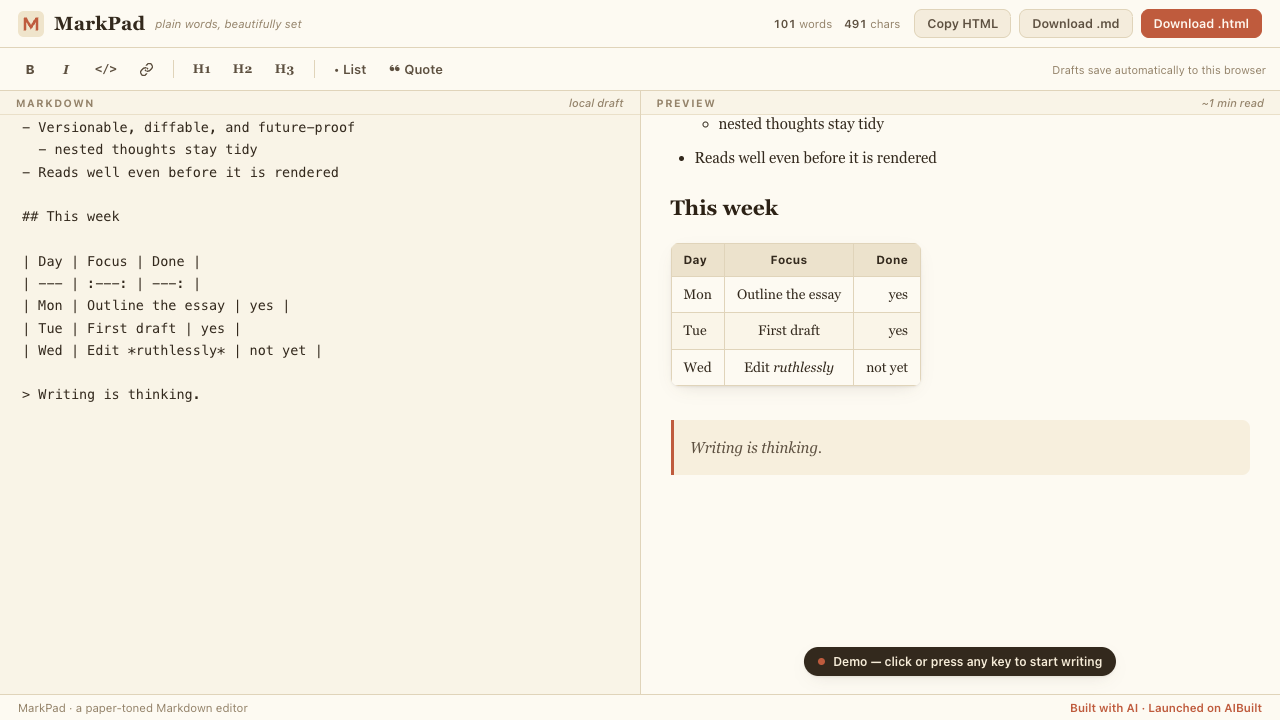Click the 'Edit ruthlessly' preview table cell

(x=789, y=367)
